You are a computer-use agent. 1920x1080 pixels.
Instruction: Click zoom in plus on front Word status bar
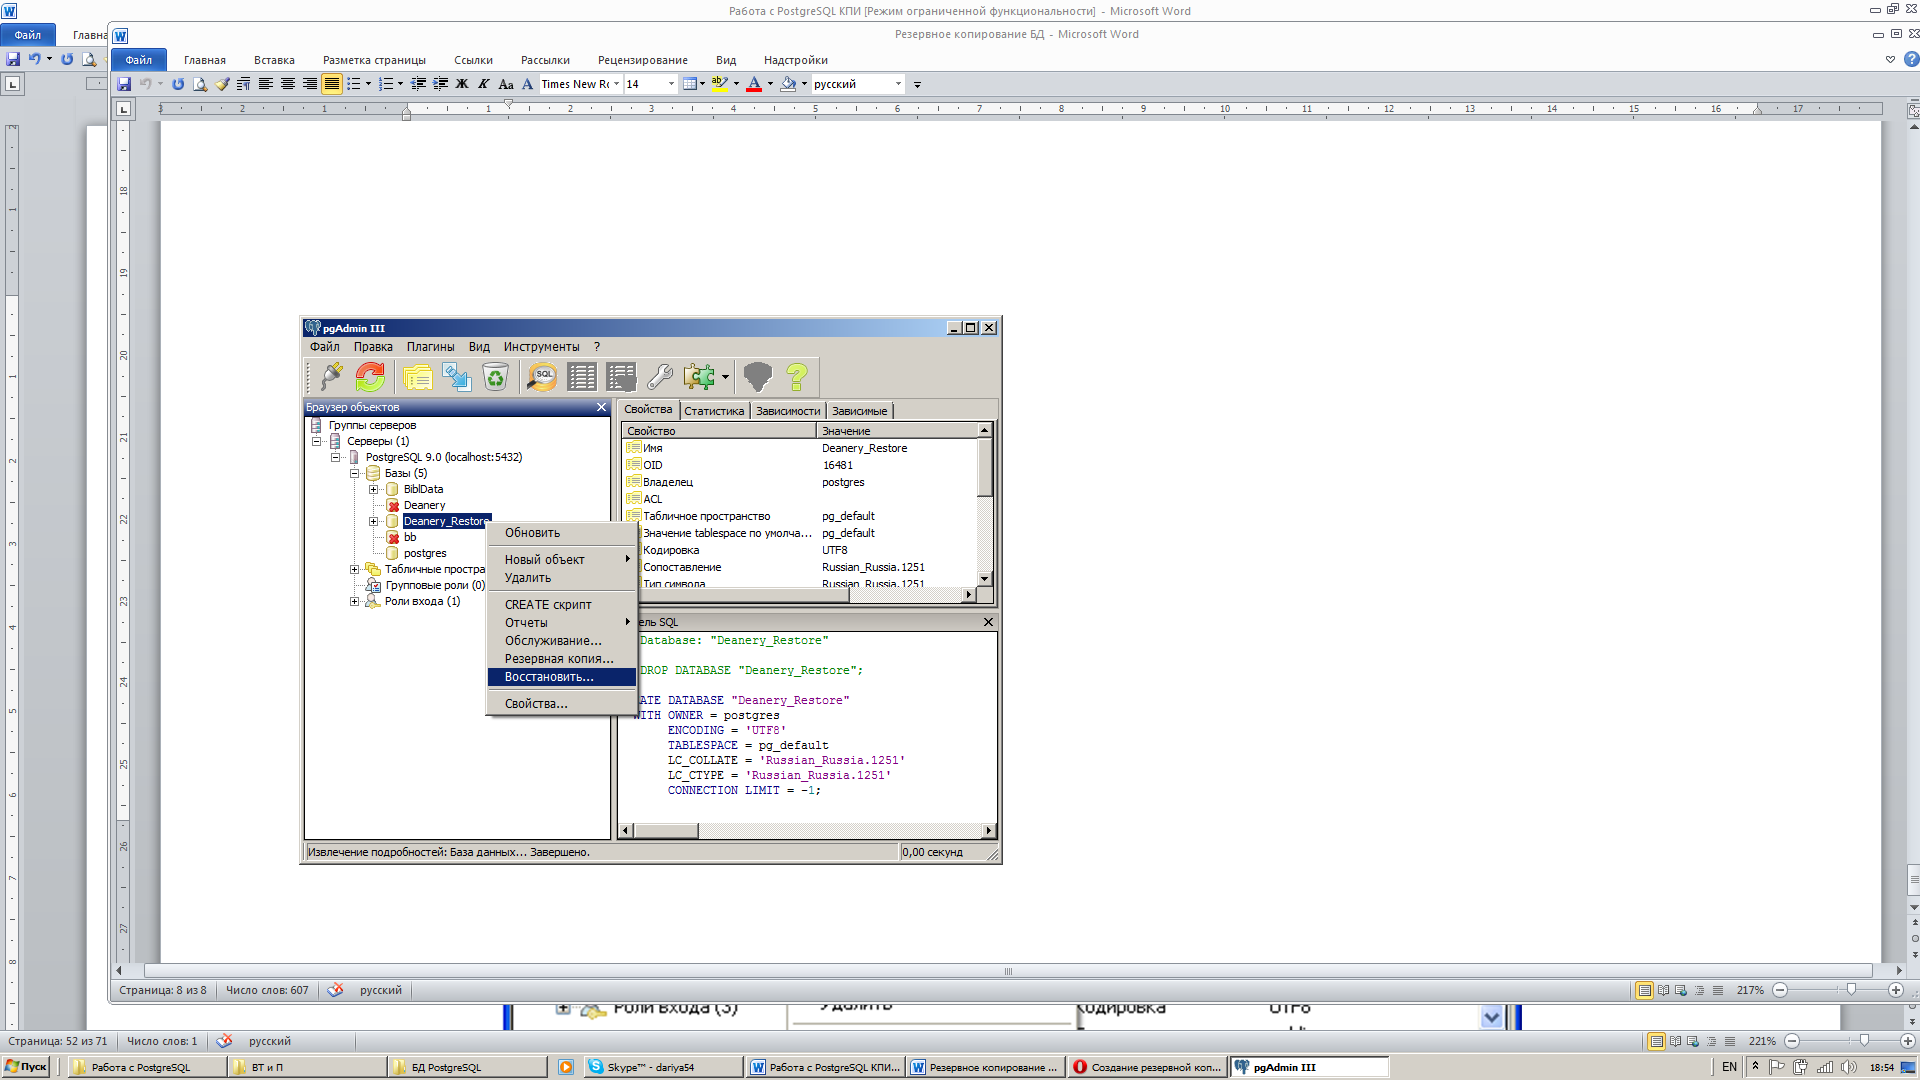coord(1895,990)
